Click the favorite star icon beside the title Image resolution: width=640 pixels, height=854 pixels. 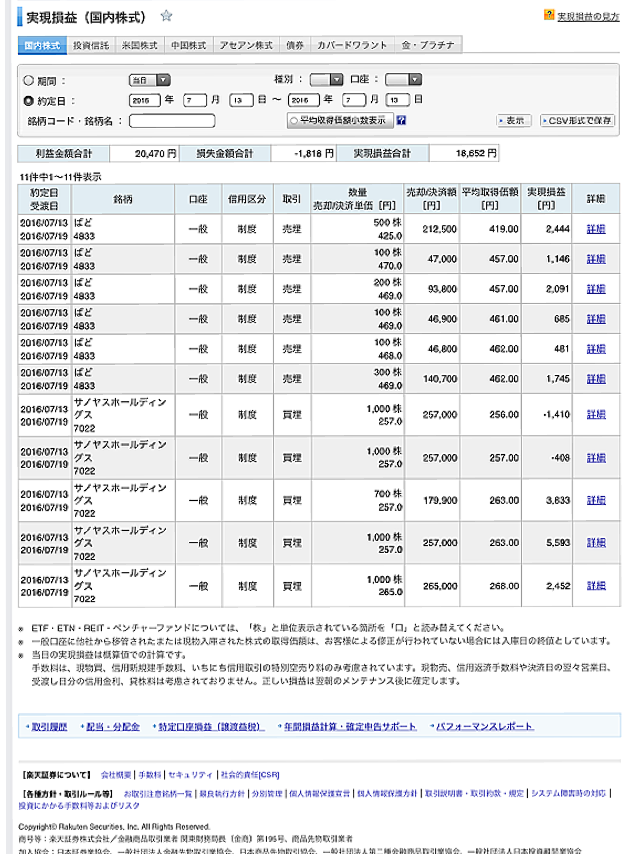[167, 16]
